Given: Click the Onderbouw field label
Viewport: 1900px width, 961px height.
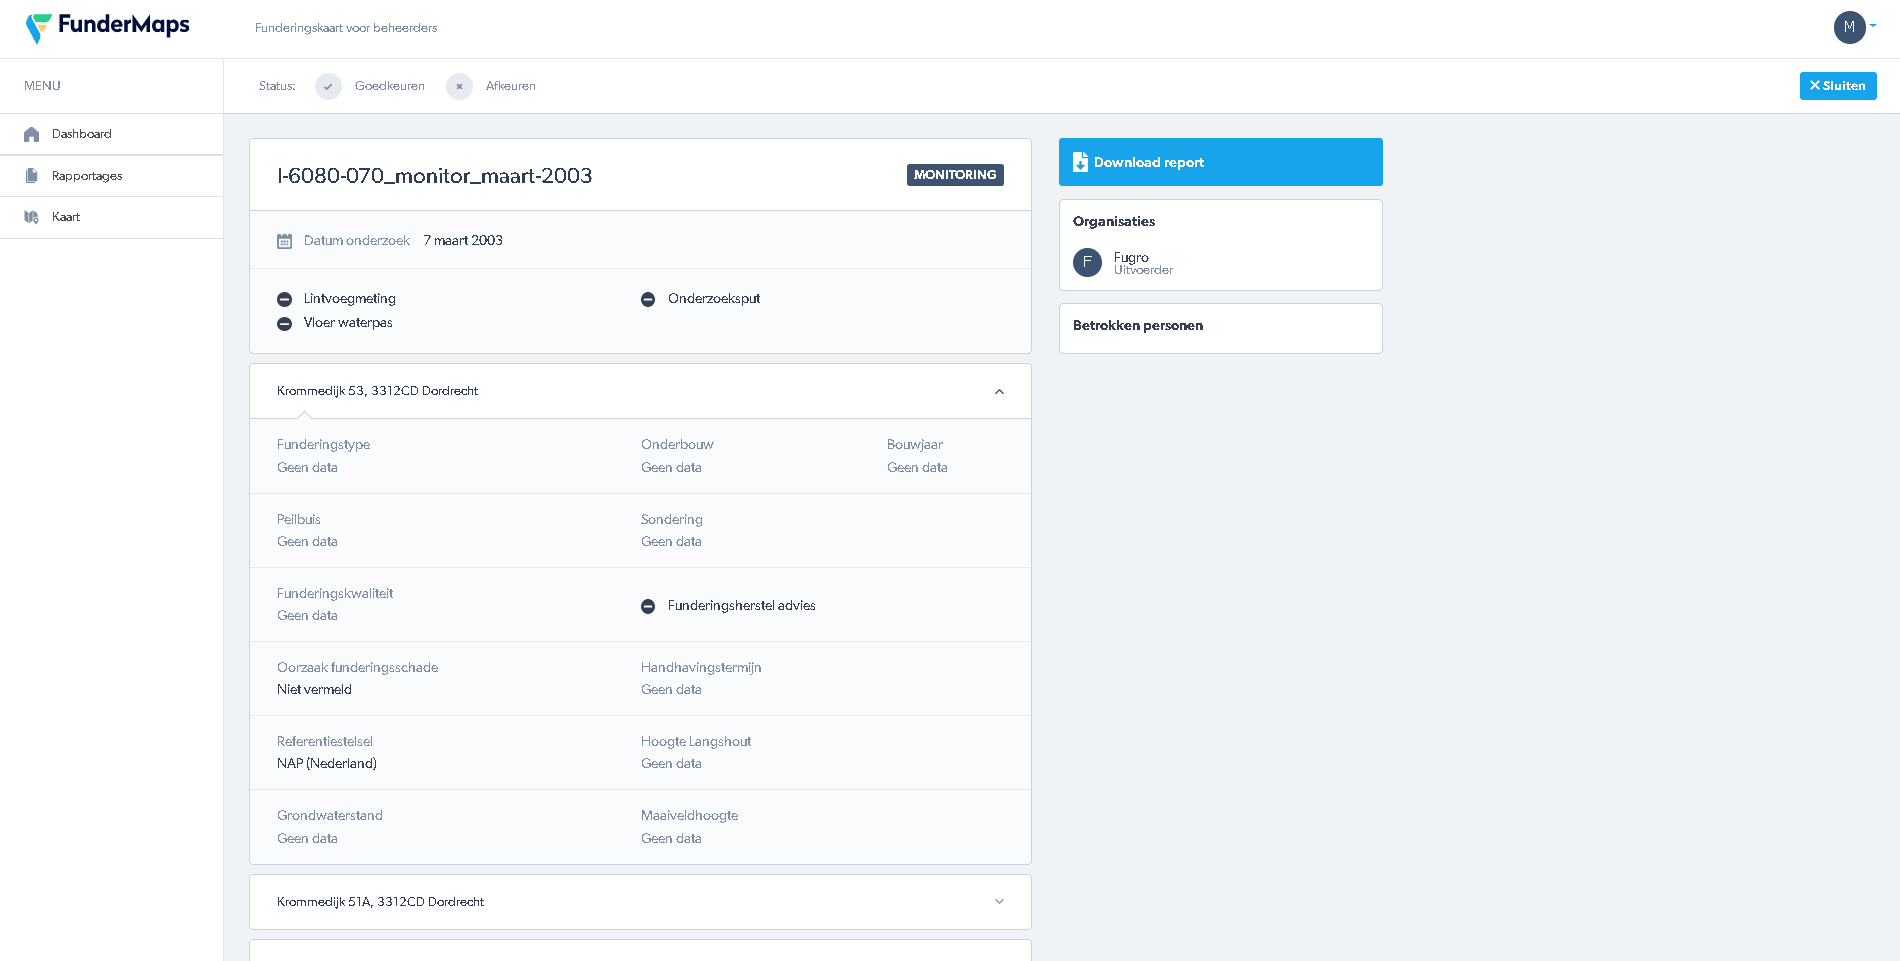Looking at the screenshot, I should pos(677,444).
